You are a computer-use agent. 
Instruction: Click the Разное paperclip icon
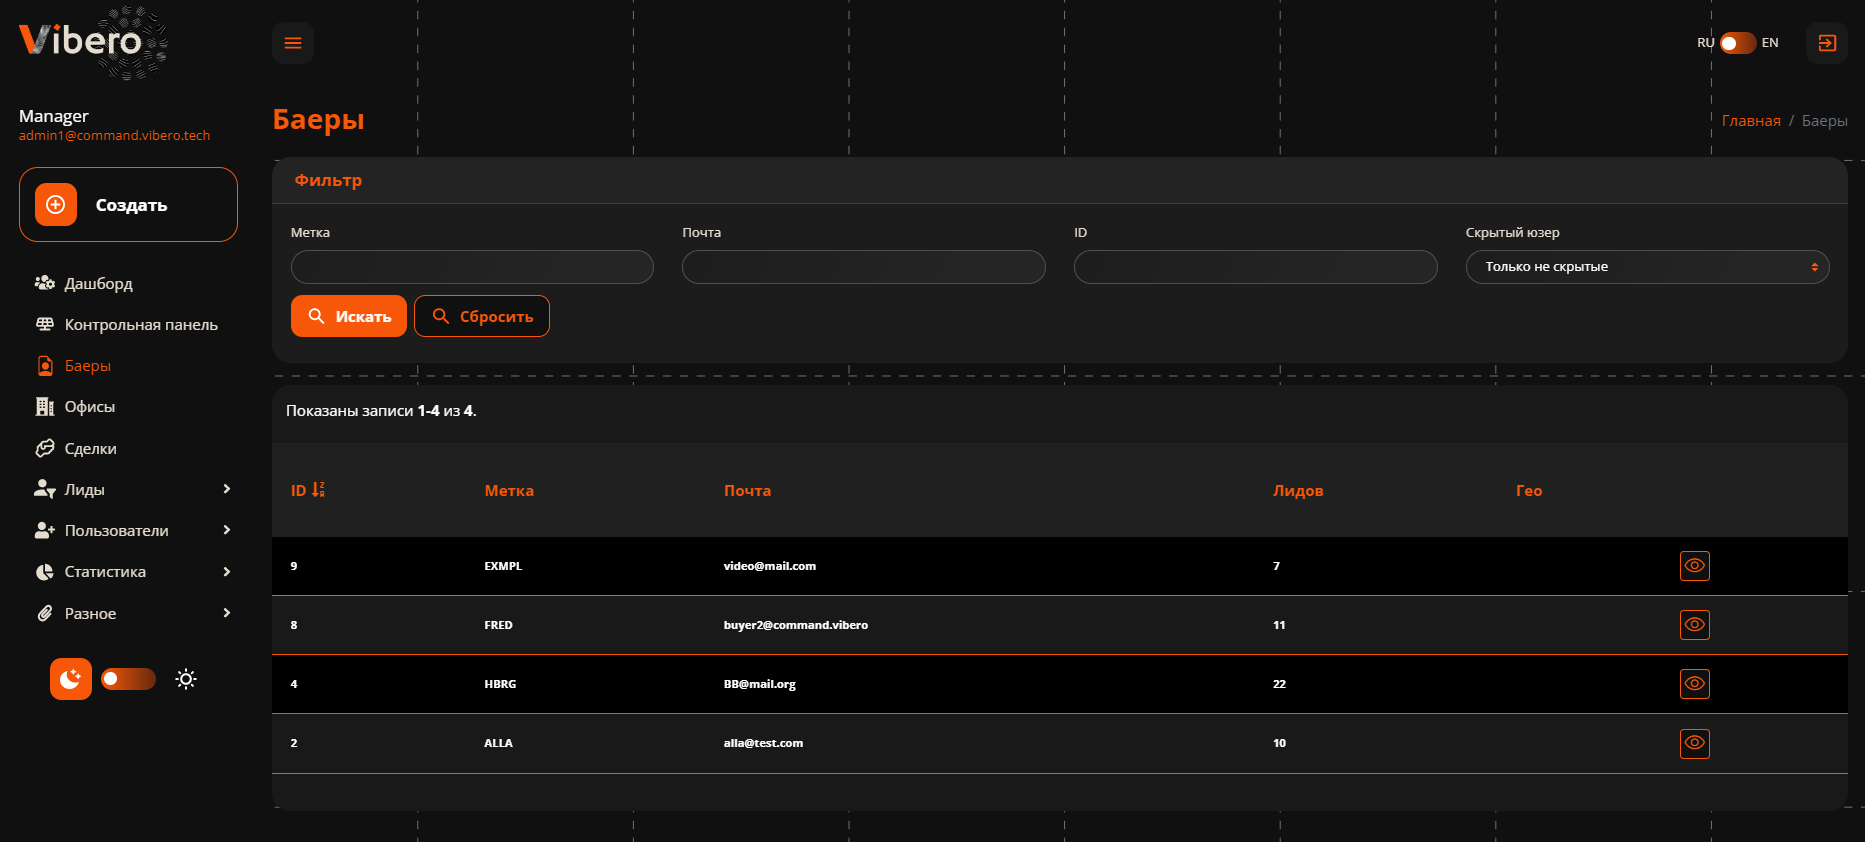tap(45, 613)
